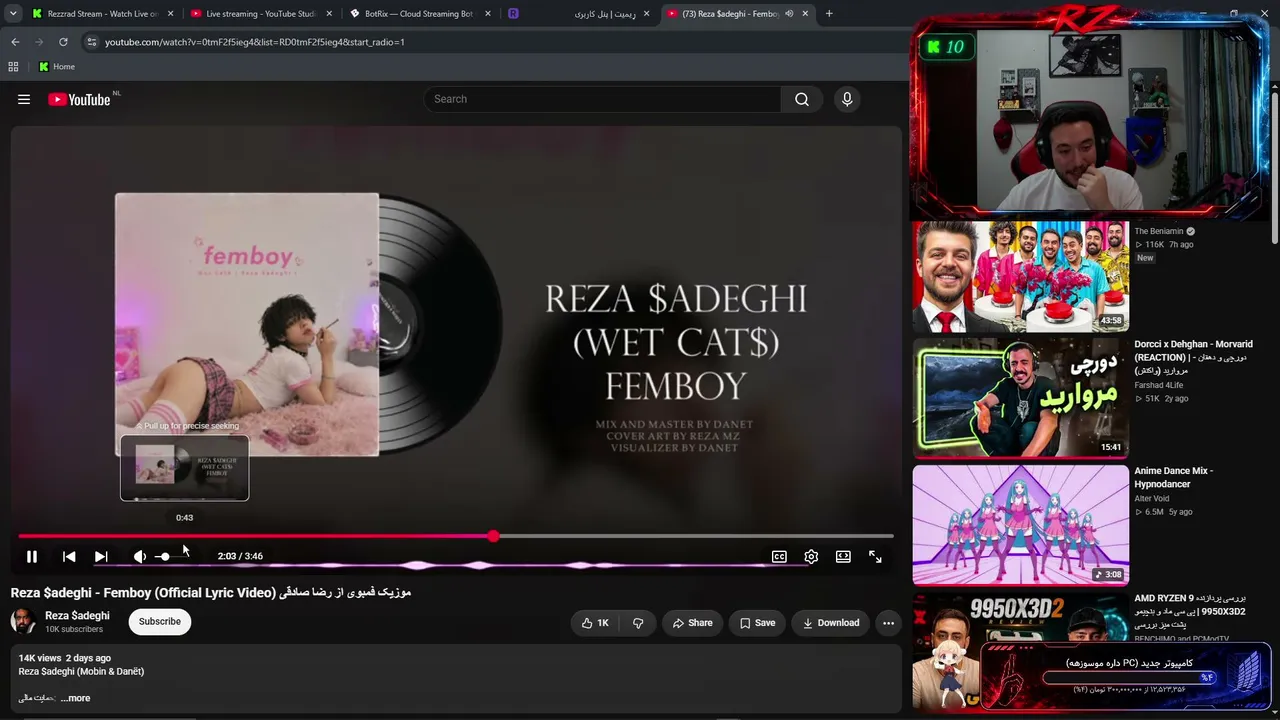Enter full screen mode

(x=875, y=556)
